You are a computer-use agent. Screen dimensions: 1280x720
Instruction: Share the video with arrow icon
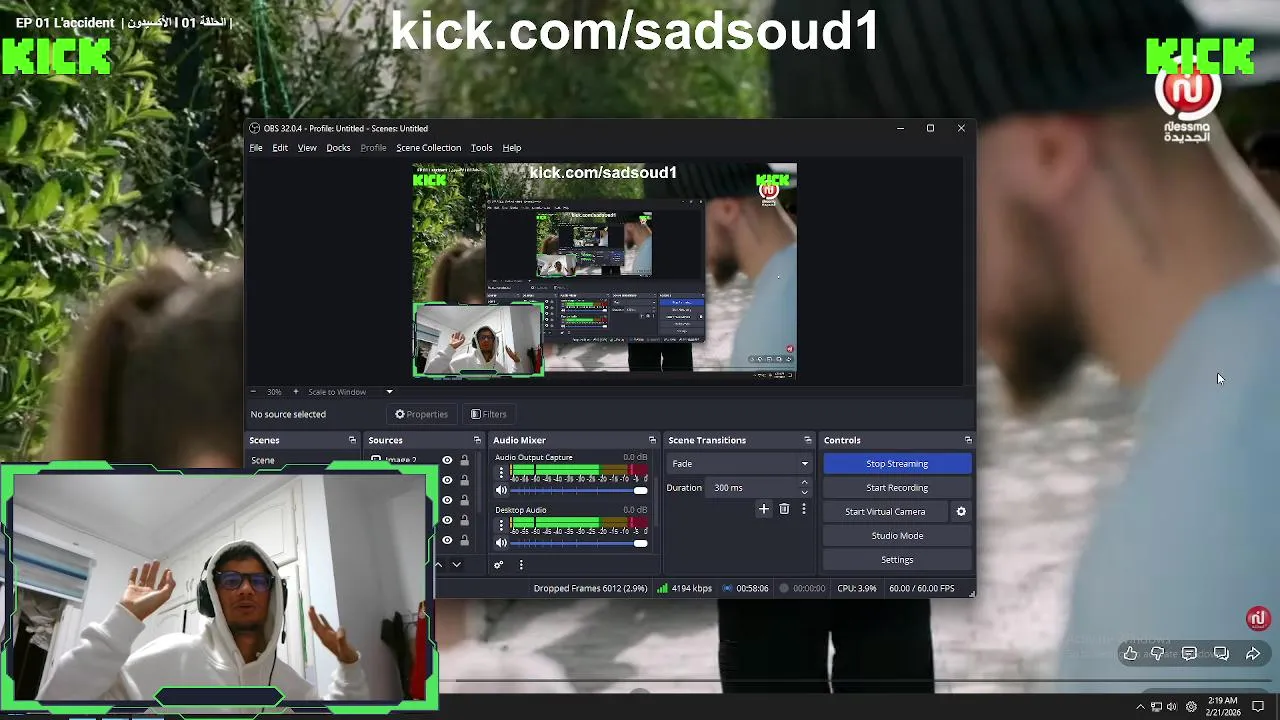coord(1253,653)
